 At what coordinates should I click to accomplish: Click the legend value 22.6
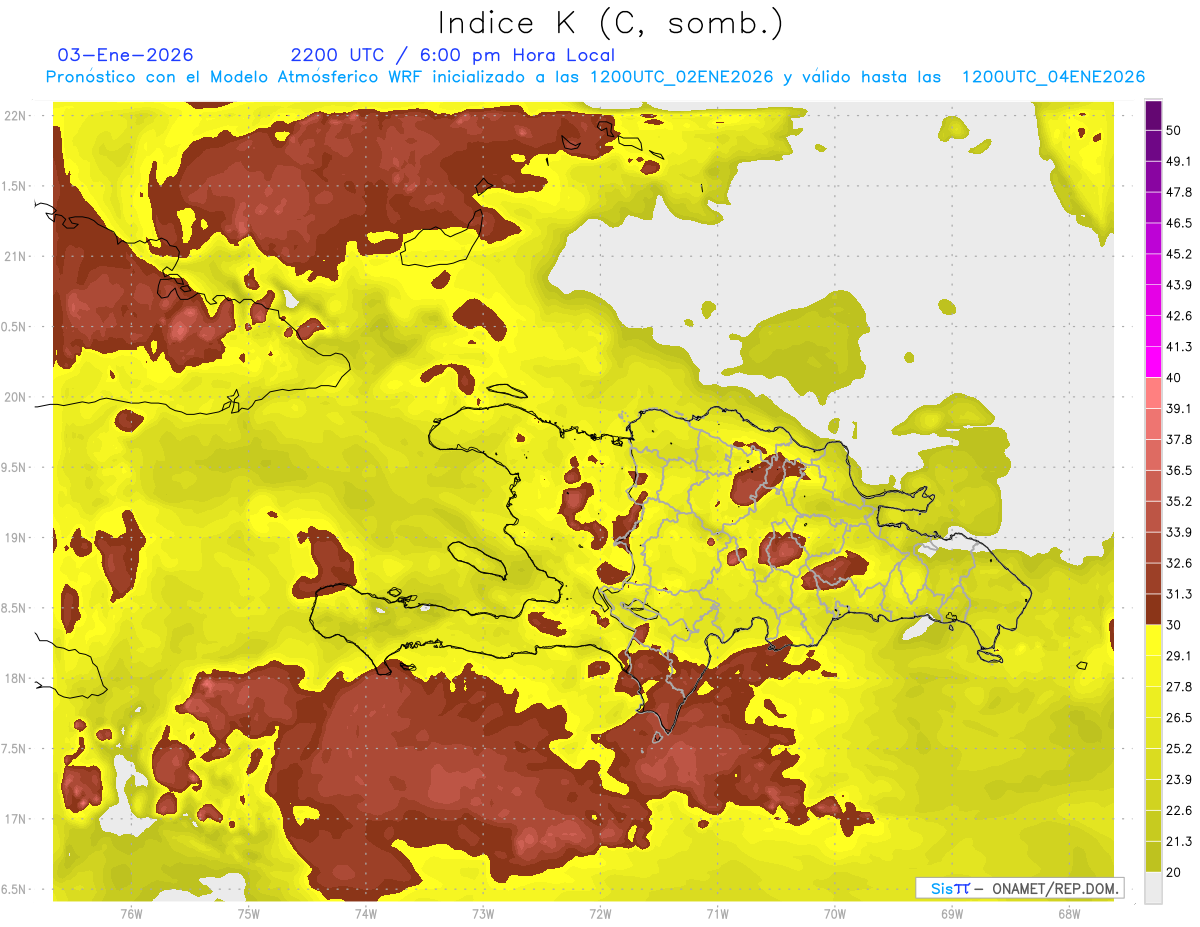(1179, 810)
